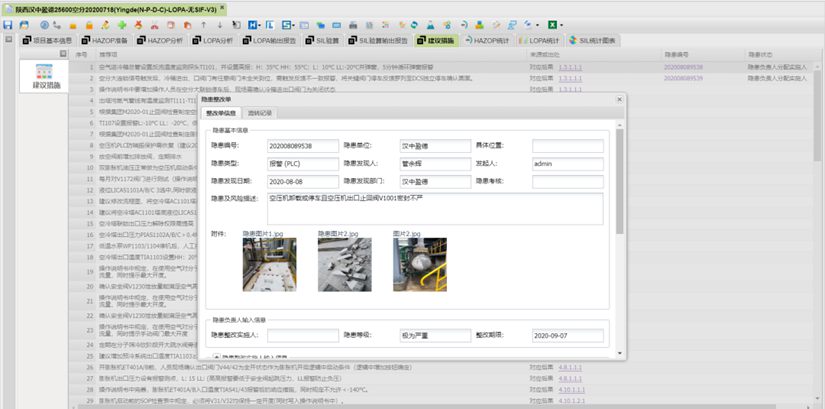Open the 整改期限 date field 2020-09-07
The height and width of the screenshot is (409, 825).
[567, 335]
